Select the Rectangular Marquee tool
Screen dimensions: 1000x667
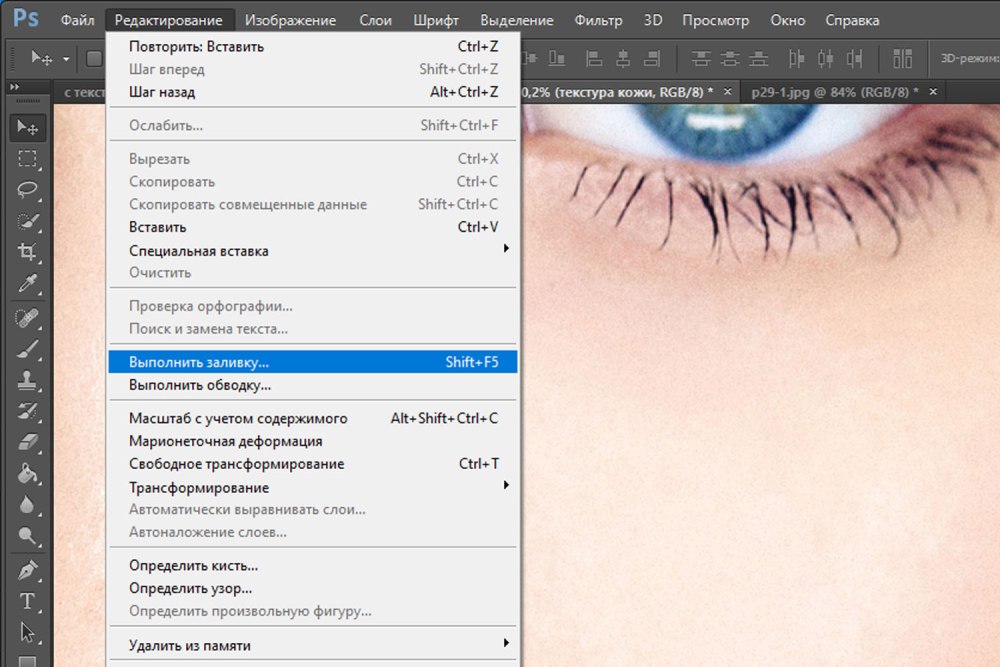pyautogui.click(x=27, y=158)
